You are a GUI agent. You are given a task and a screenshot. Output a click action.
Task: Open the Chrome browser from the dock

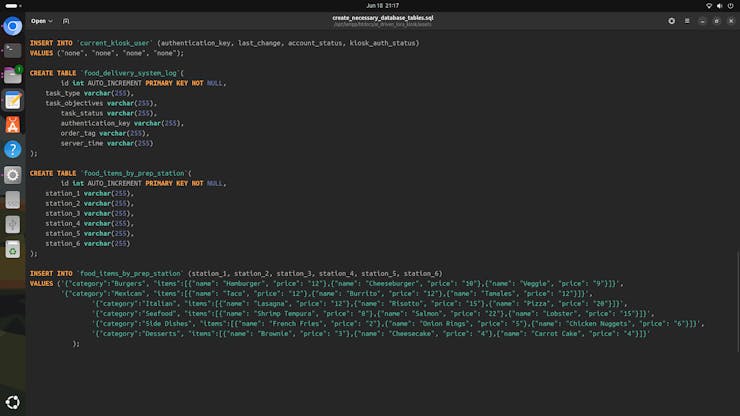tap(12, 26)
